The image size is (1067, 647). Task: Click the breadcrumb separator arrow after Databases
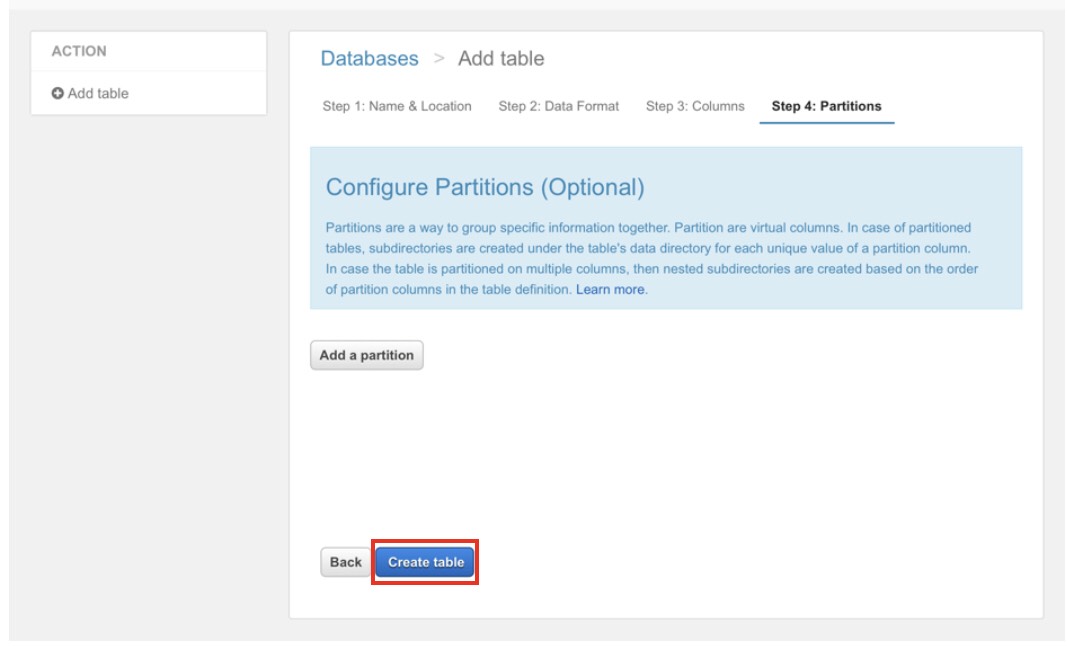click(x=438, y=59)
